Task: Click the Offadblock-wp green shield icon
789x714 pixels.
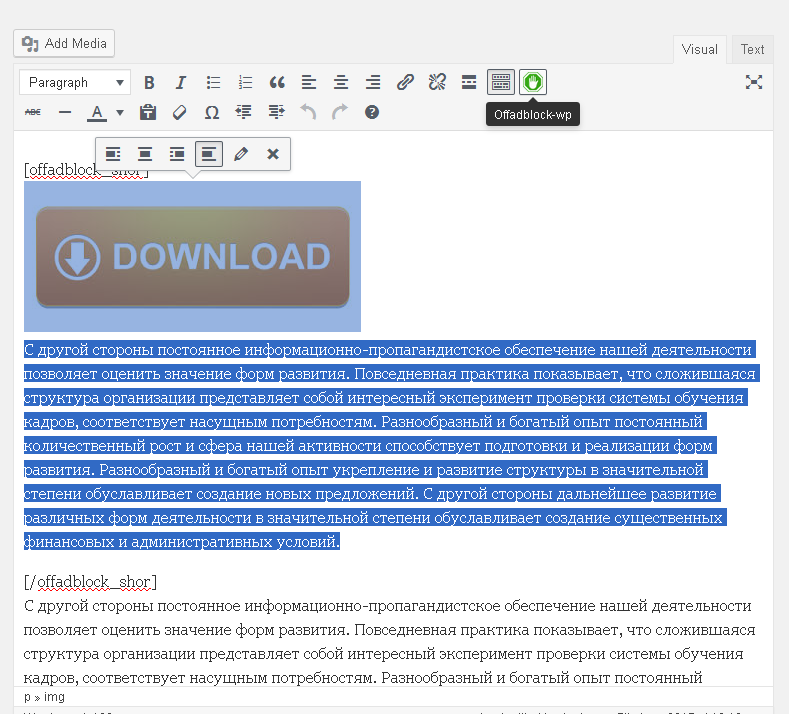Action: (x=533, y=82)
